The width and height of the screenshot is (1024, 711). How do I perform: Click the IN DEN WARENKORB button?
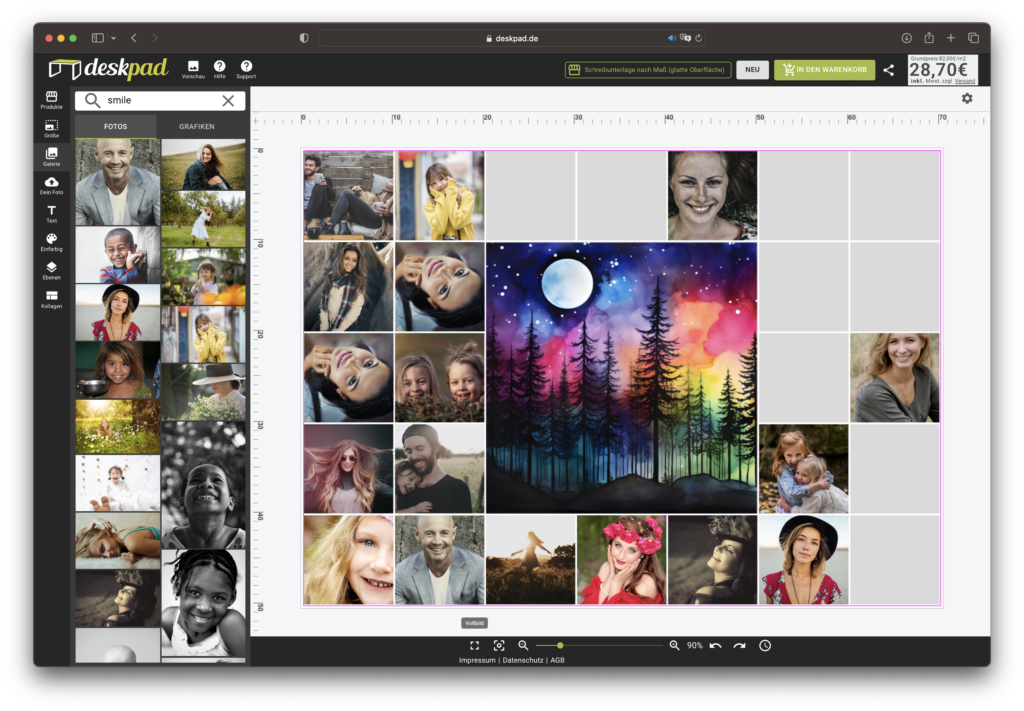point(824,70)
